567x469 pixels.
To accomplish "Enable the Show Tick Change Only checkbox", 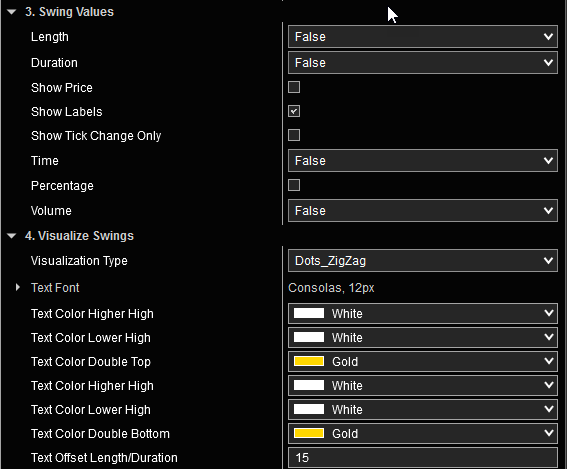I will (x=294, y=135).
